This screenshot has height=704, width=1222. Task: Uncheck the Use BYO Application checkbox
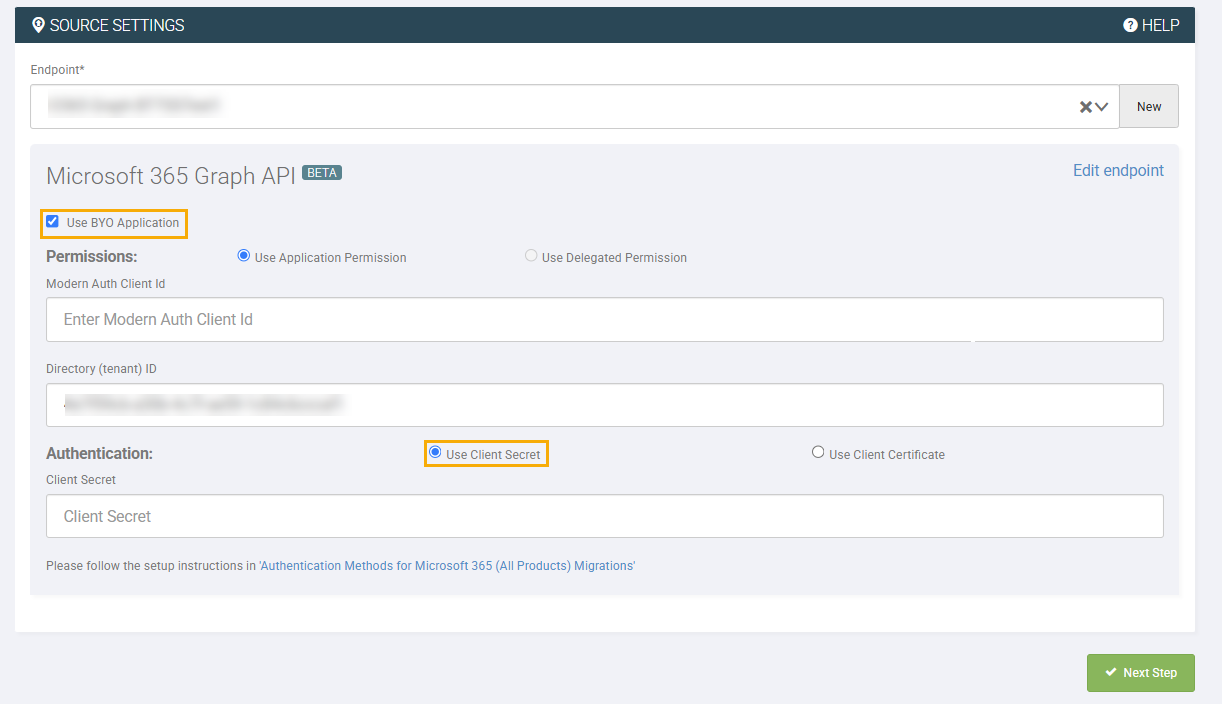(53, 222)
